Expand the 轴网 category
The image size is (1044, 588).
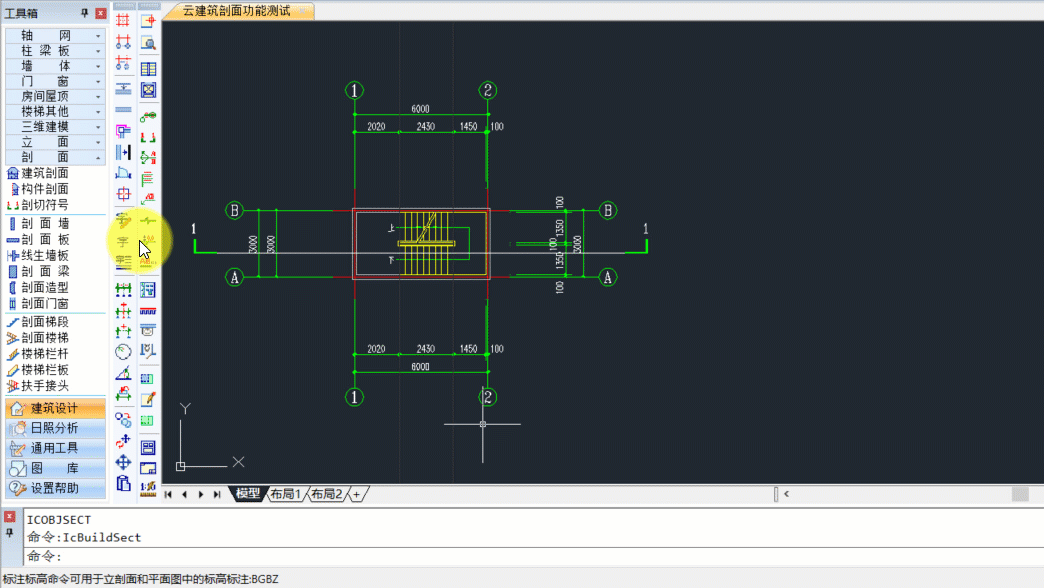pos(55,35)
